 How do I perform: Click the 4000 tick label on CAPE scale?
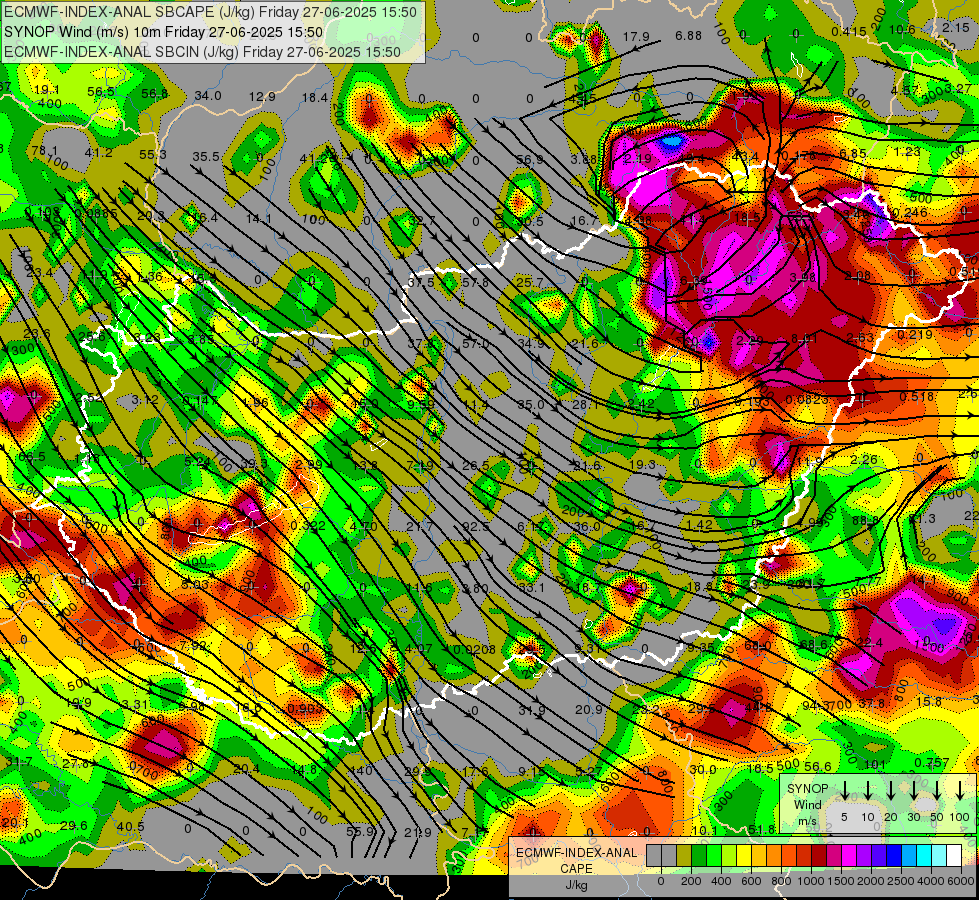(930, 881)
